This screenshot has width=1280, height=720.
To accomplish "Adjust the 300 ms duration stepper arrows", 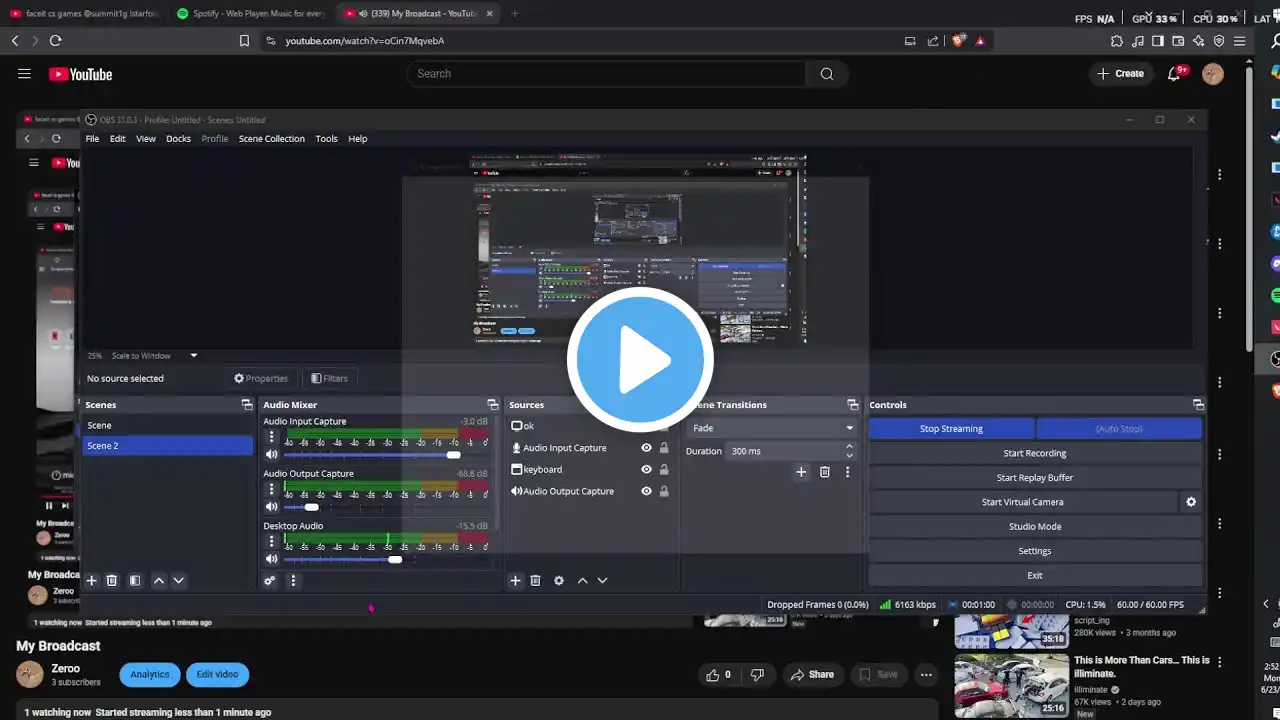I will click(x=850, y=451).
